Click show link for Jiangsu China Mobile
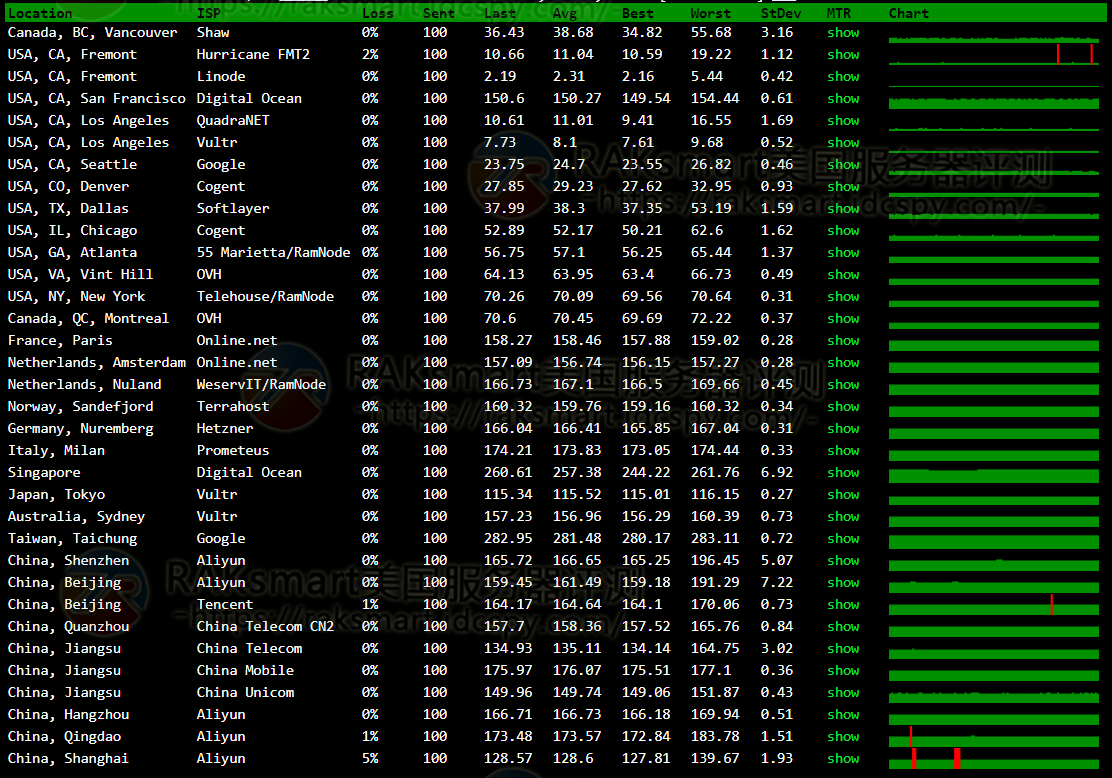The height and width of the screenshot is (778, 1112). pyautogui.click(x=843, y=670)
